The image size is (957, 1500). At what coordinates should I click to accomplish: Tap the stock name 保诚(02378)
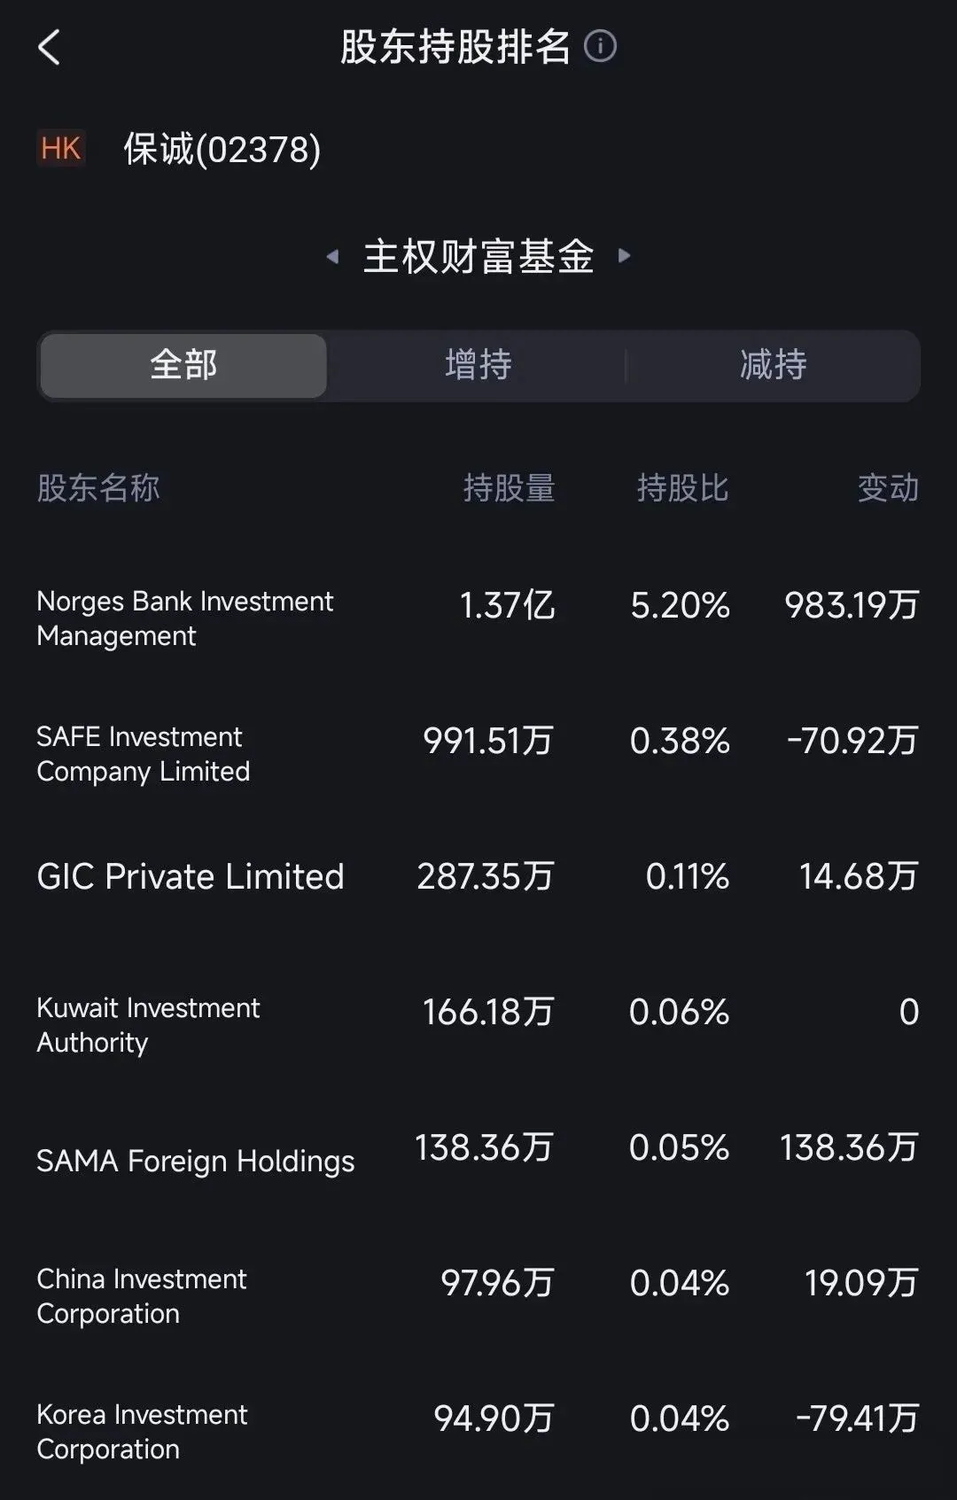coord(222,149)
